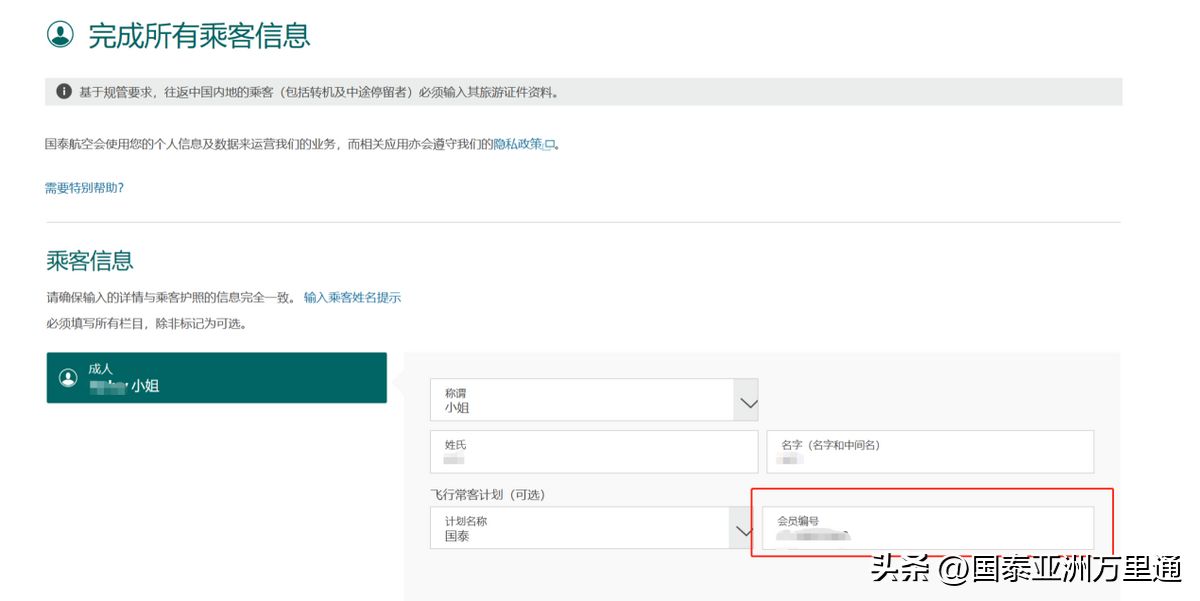The width and height of the screenshot is (1200, 601).
Task: Focus the 姓氏 surname input field
Action: coord(593,452)
